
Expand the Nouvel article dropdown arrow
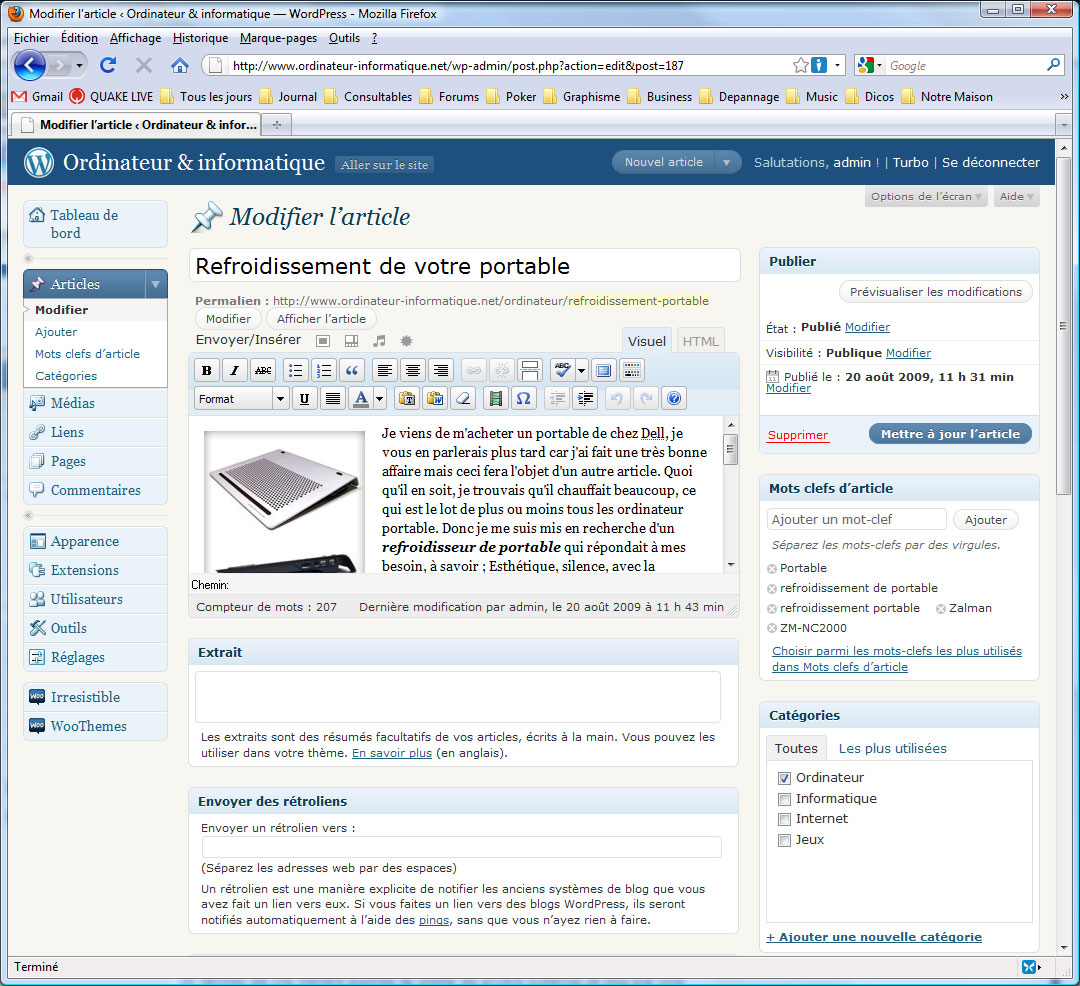pos(726,162)
